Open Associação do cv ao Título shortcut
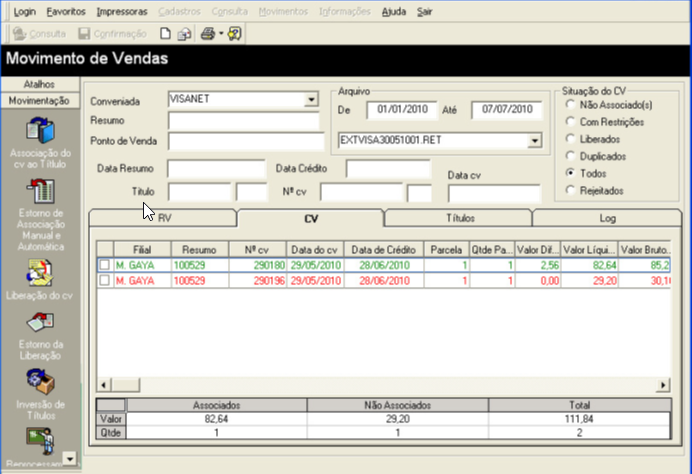This screenshot has width=692, height=474. pyautogui.click(x=40, y=131)
